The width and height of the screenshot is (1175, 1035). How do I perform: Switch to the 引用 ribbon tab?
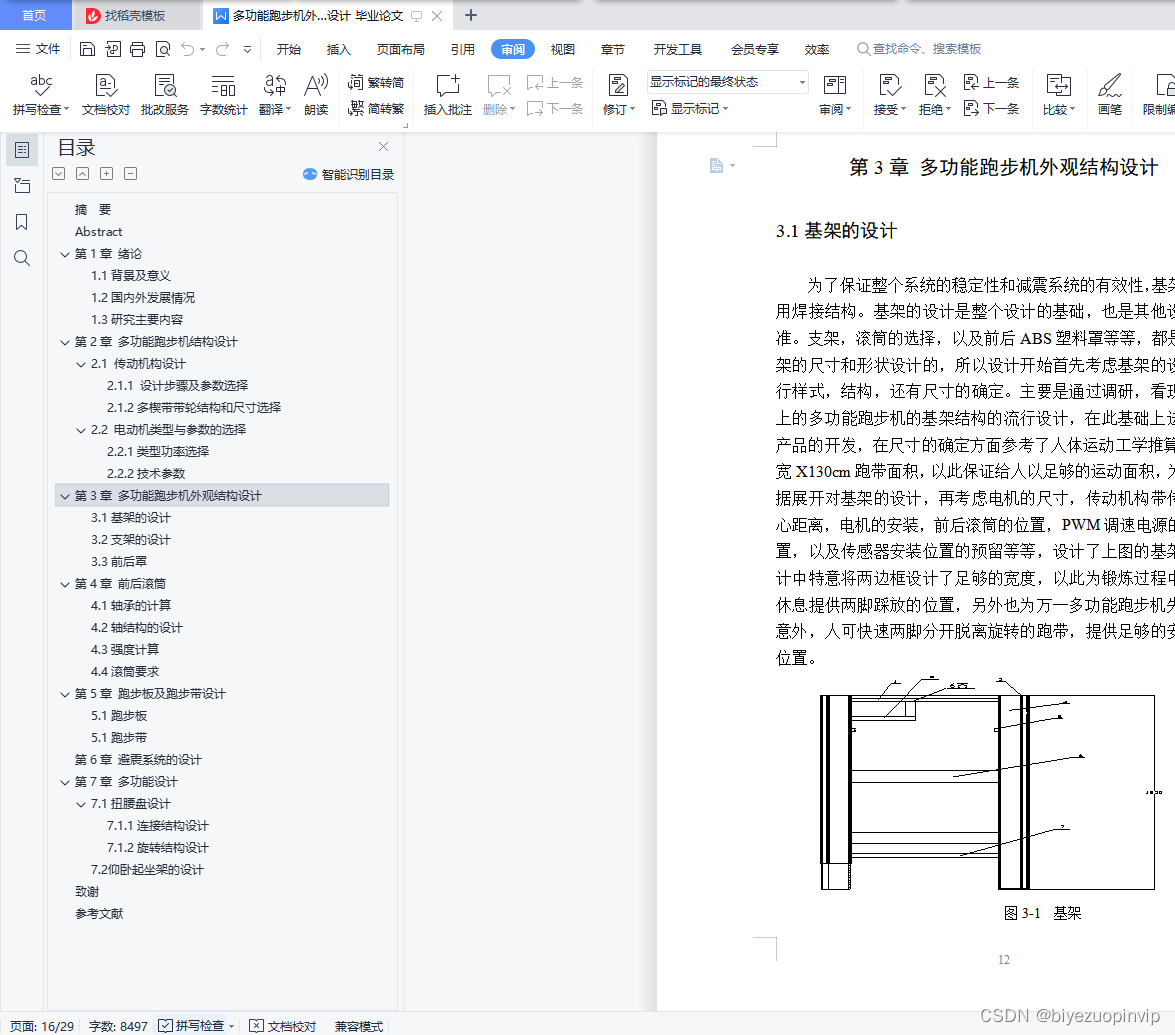[x=462, y=49]
